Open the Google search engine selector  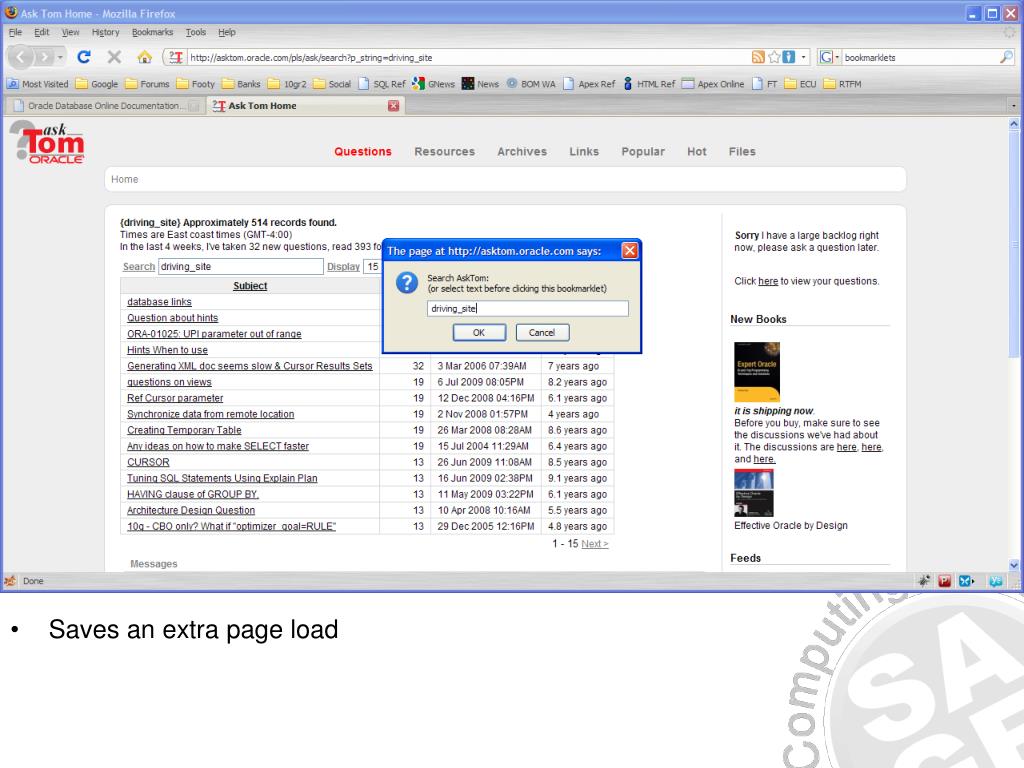point(829,57)
